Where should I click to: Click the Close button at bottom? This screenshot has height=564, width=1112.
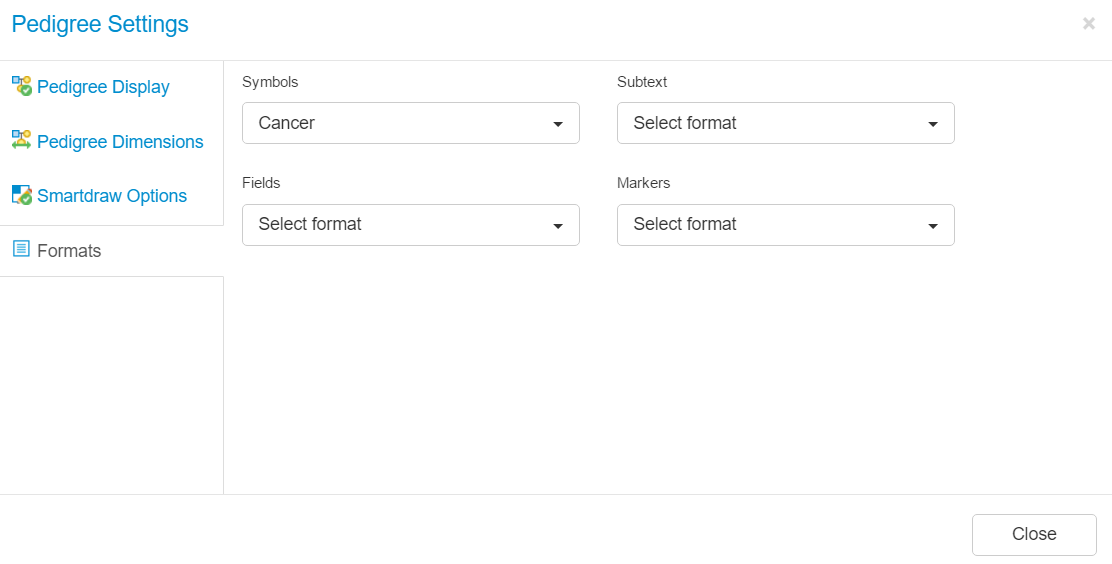click(1034, 534)
